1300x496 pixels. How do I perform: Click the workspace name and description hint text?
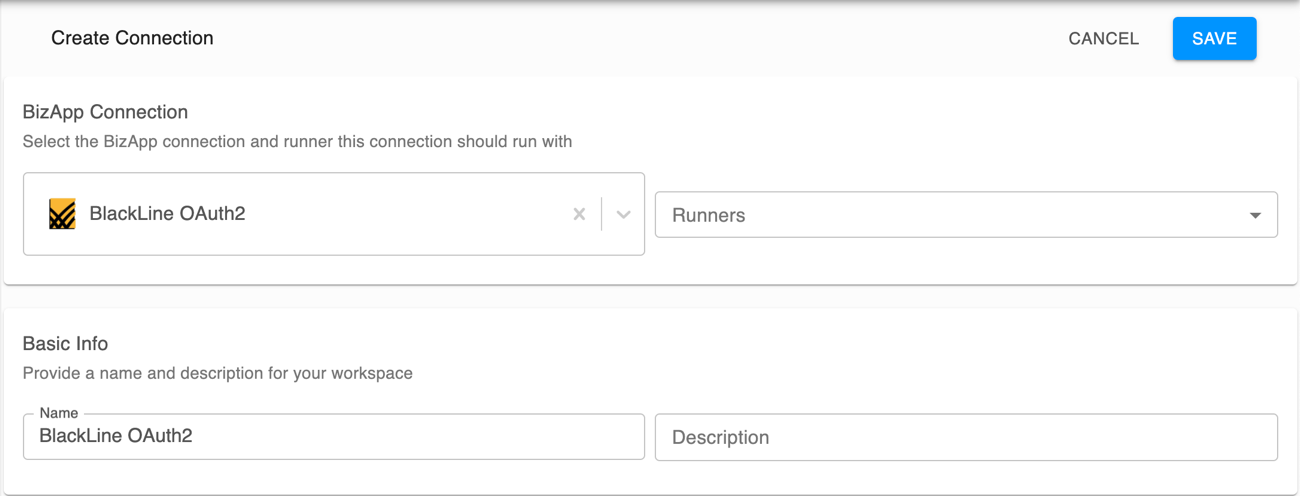pos(217,373)
